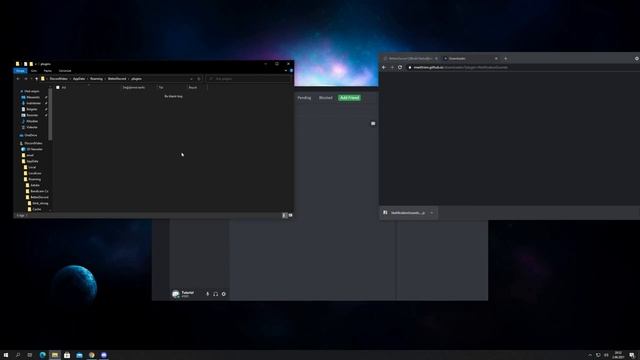Switch to Discord via taskbar icon

[x=104, y=355]
